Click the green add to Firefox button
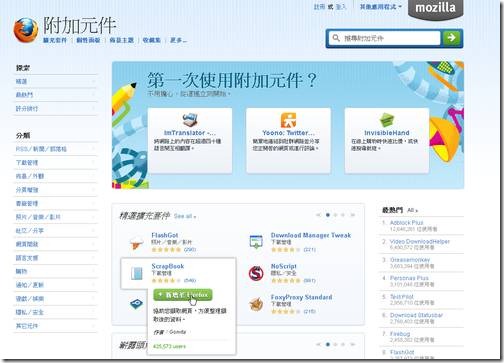Screen dimensions: 504x363 point(183,295)
